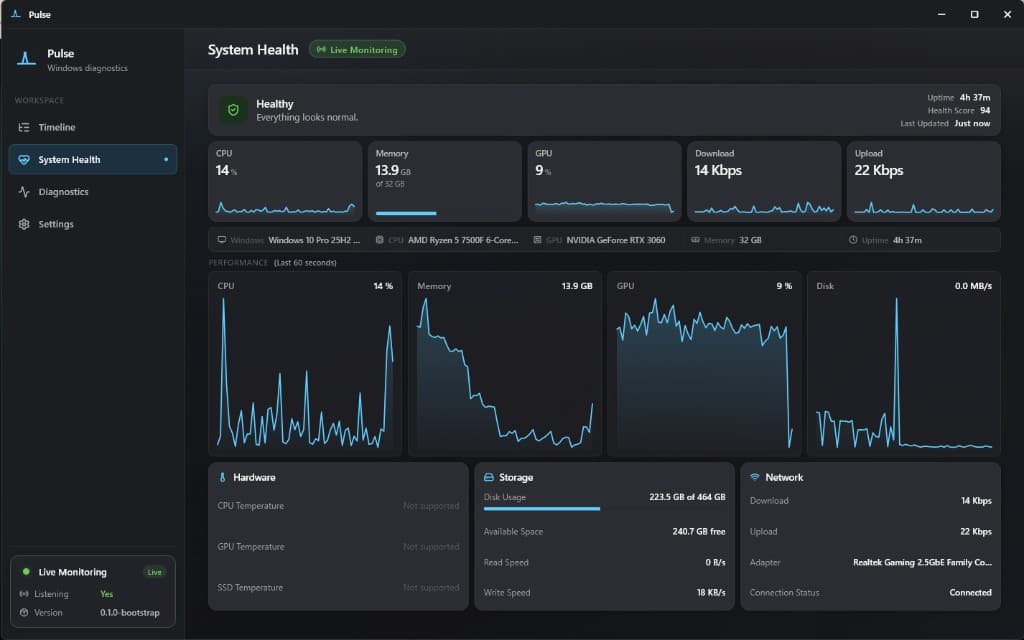Click the Timeline list icon
1024x640 pixels.
click(x=24, y=127)
